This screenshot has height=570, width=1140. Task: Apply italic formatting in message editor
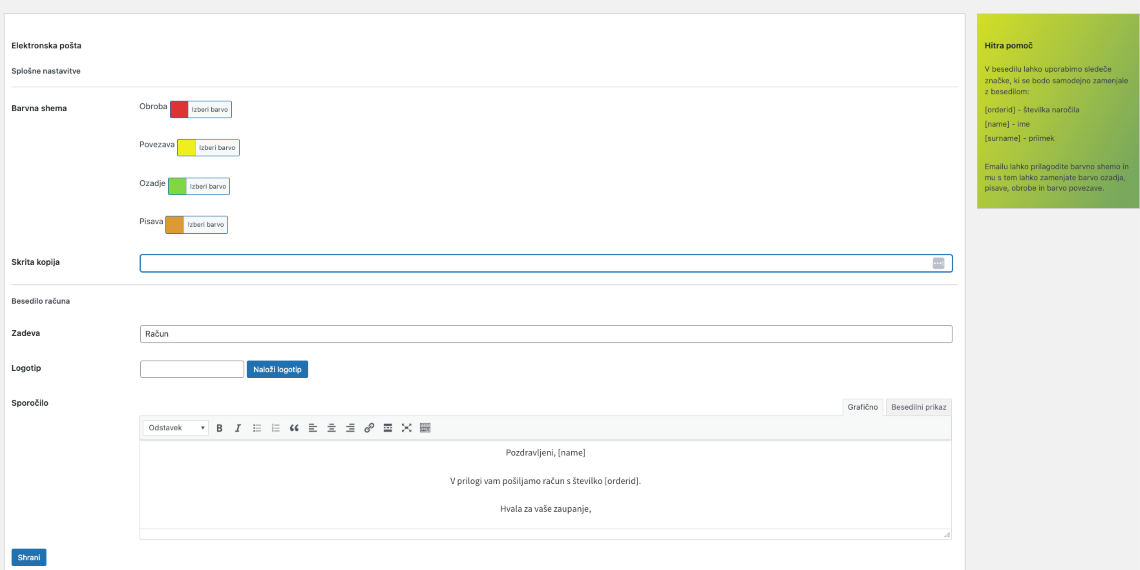[x=238, y=428]
